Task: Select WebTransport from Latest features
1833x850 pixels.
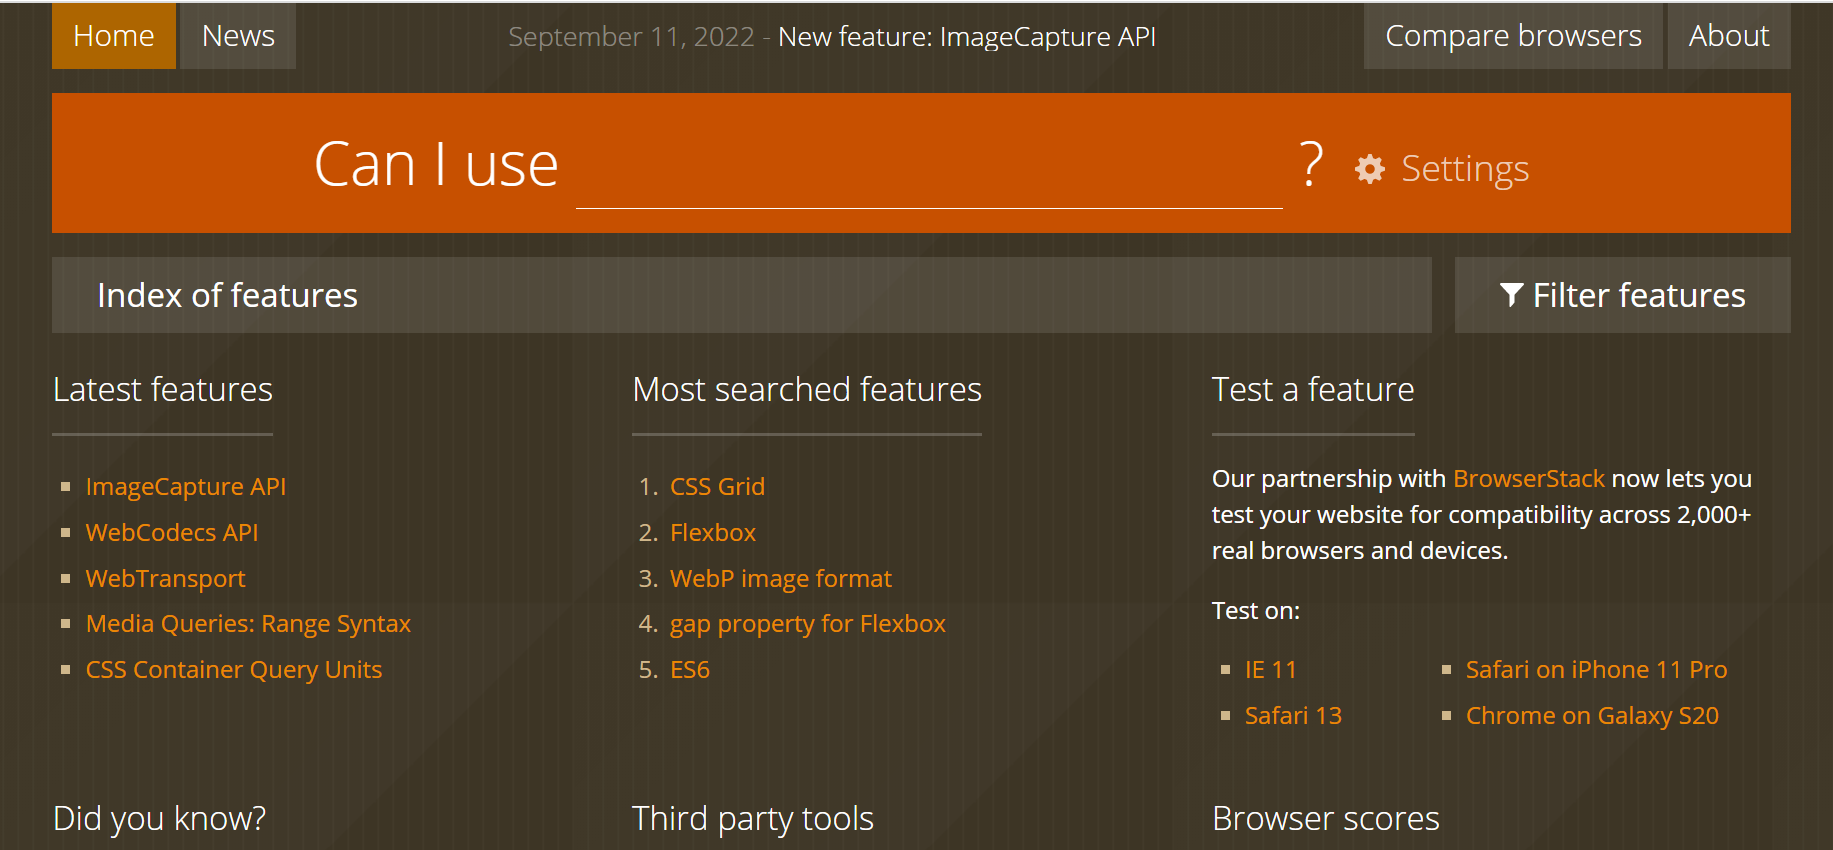Action: point(166,579)
